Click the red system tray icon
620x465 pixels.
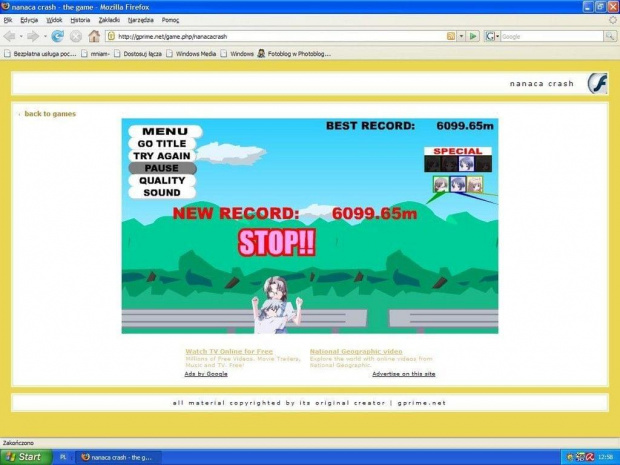pos(590,457)
